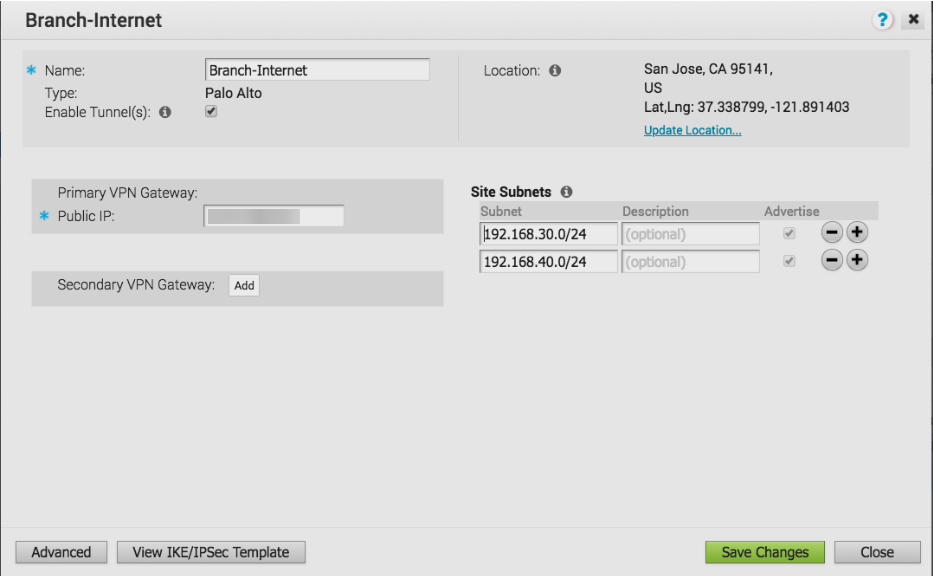The height and width of the screenshot is (576, 933).
Task: Add subnet after 192.168.30.0/24 row with plus
Action: (x=857, y=232)
